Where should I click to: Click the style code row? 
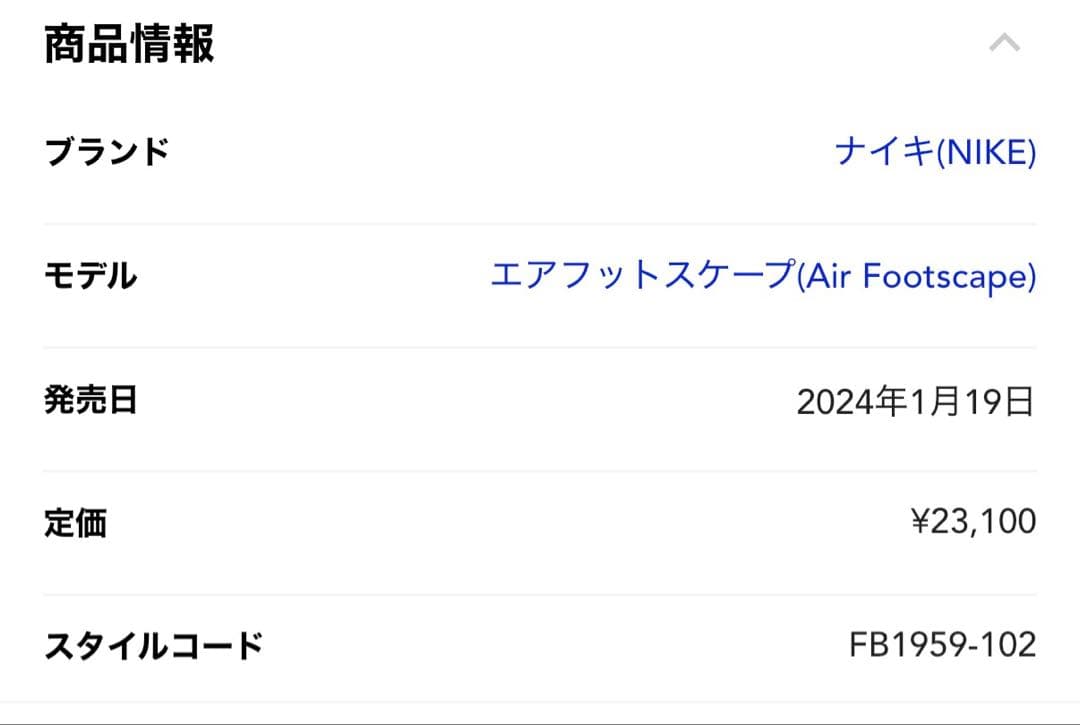(x=540, y=645)
